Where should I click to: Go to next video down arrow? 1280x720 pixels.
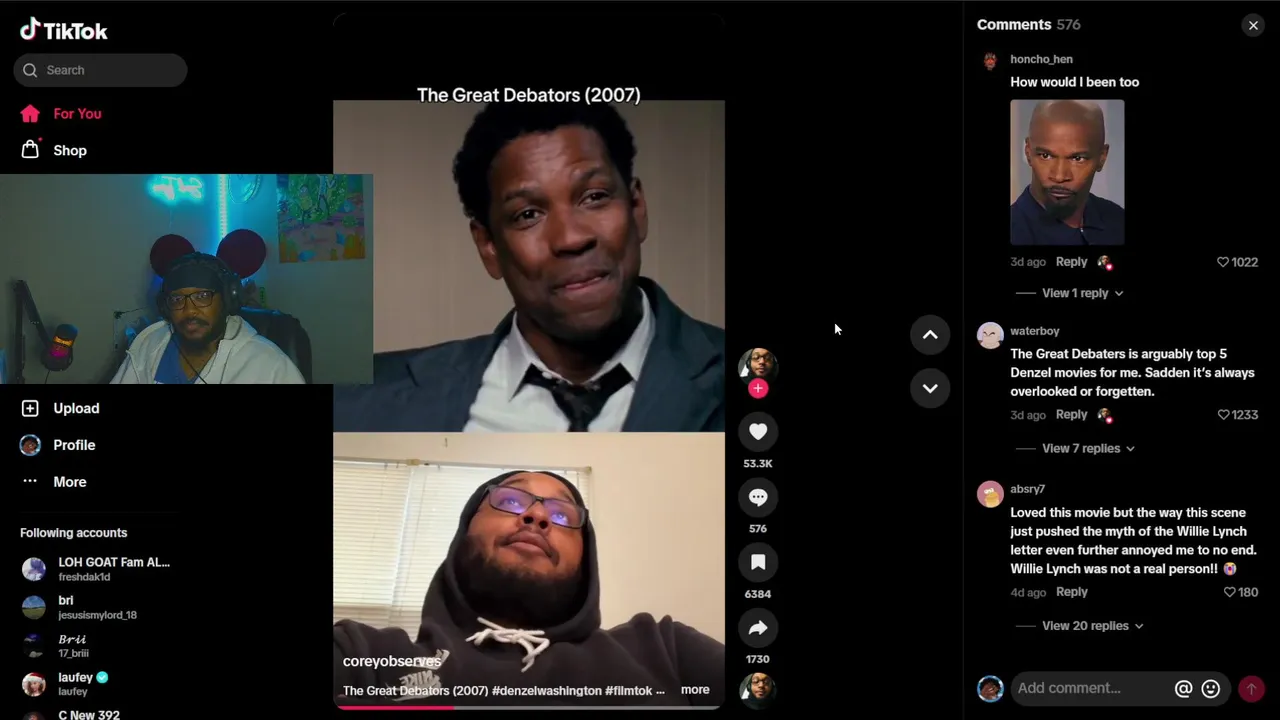tap(930, 388)
